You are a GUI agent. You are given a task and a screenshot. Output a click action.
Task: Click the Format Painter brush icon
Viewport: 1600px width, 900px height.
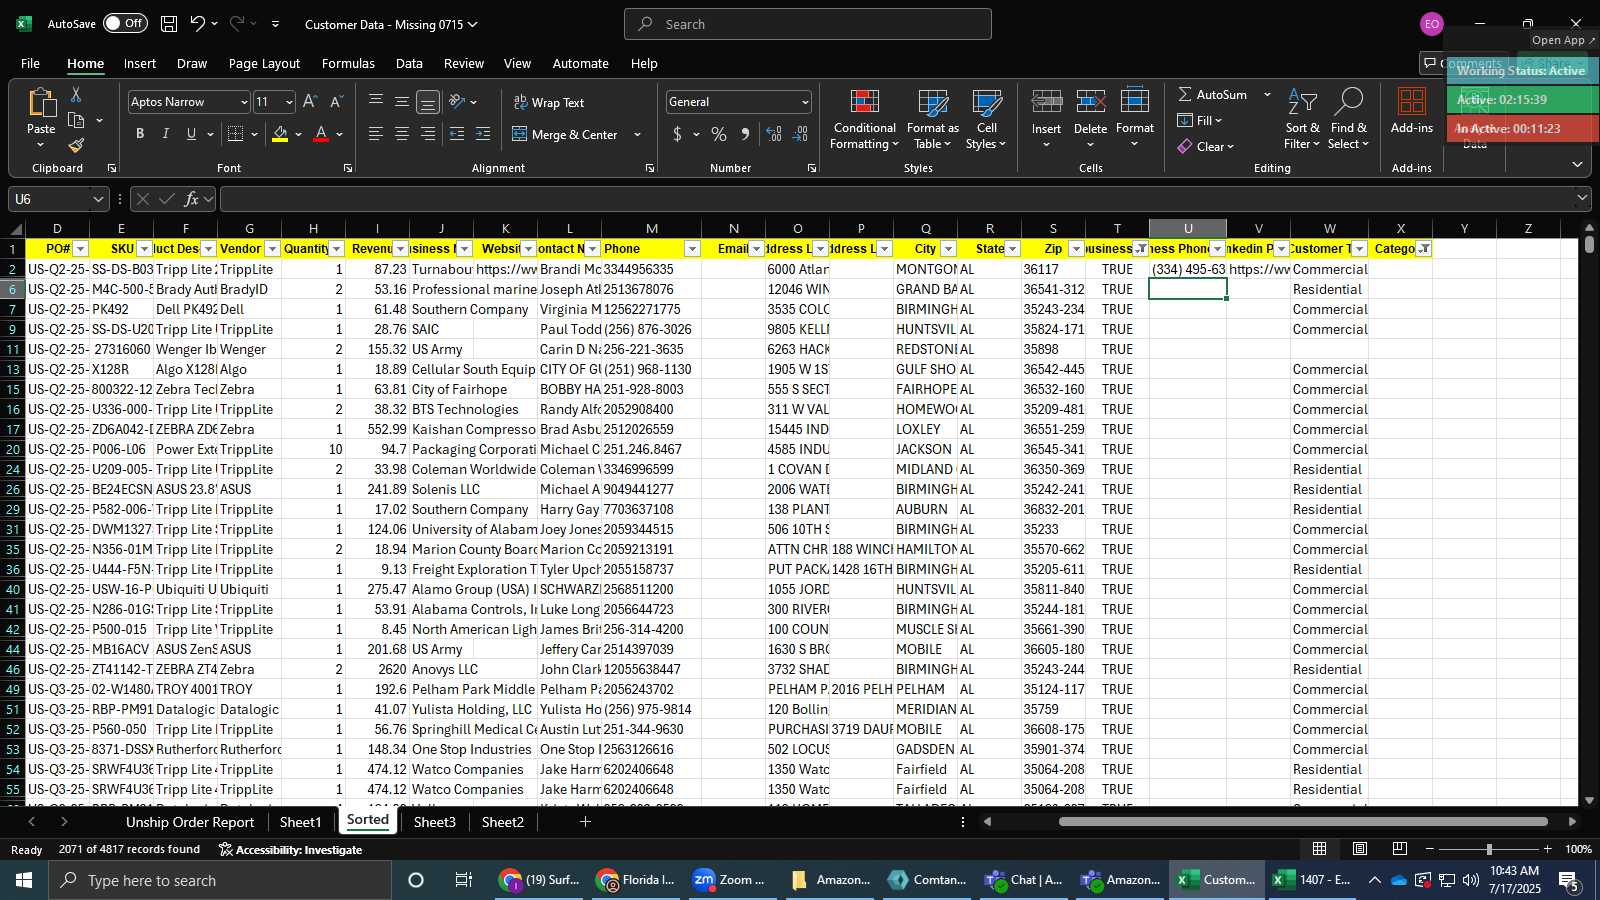pyautogui.click(x=76, y=145)
